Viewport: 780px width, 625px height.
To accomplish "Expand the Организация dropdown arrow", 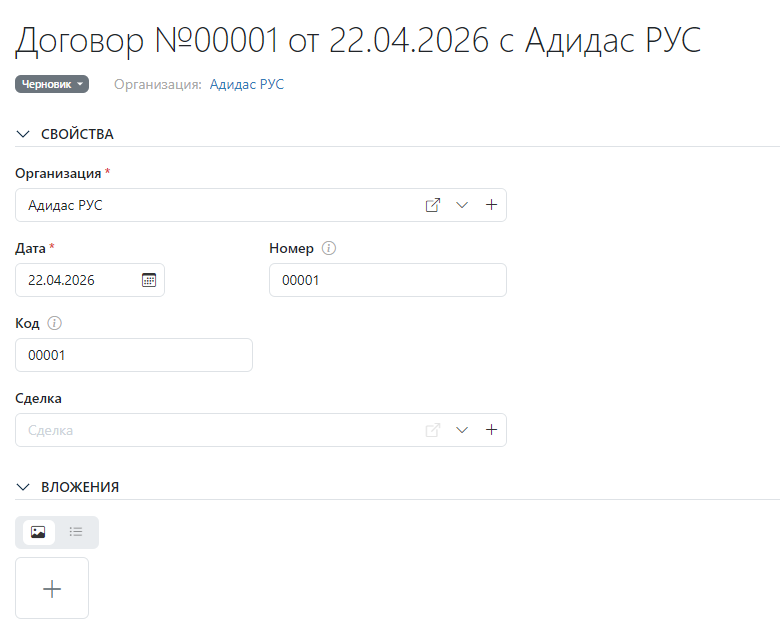I will click(462, 205).
